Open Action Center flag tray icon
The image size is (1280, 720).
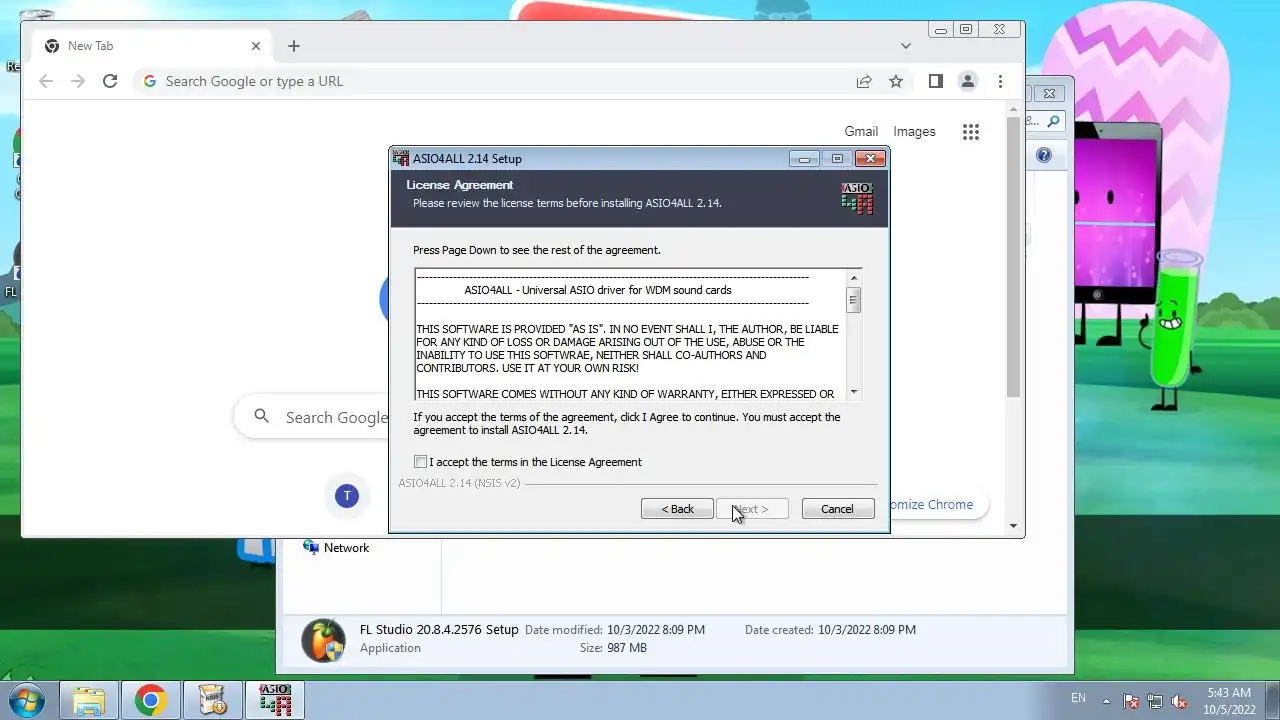[1131, 701]
